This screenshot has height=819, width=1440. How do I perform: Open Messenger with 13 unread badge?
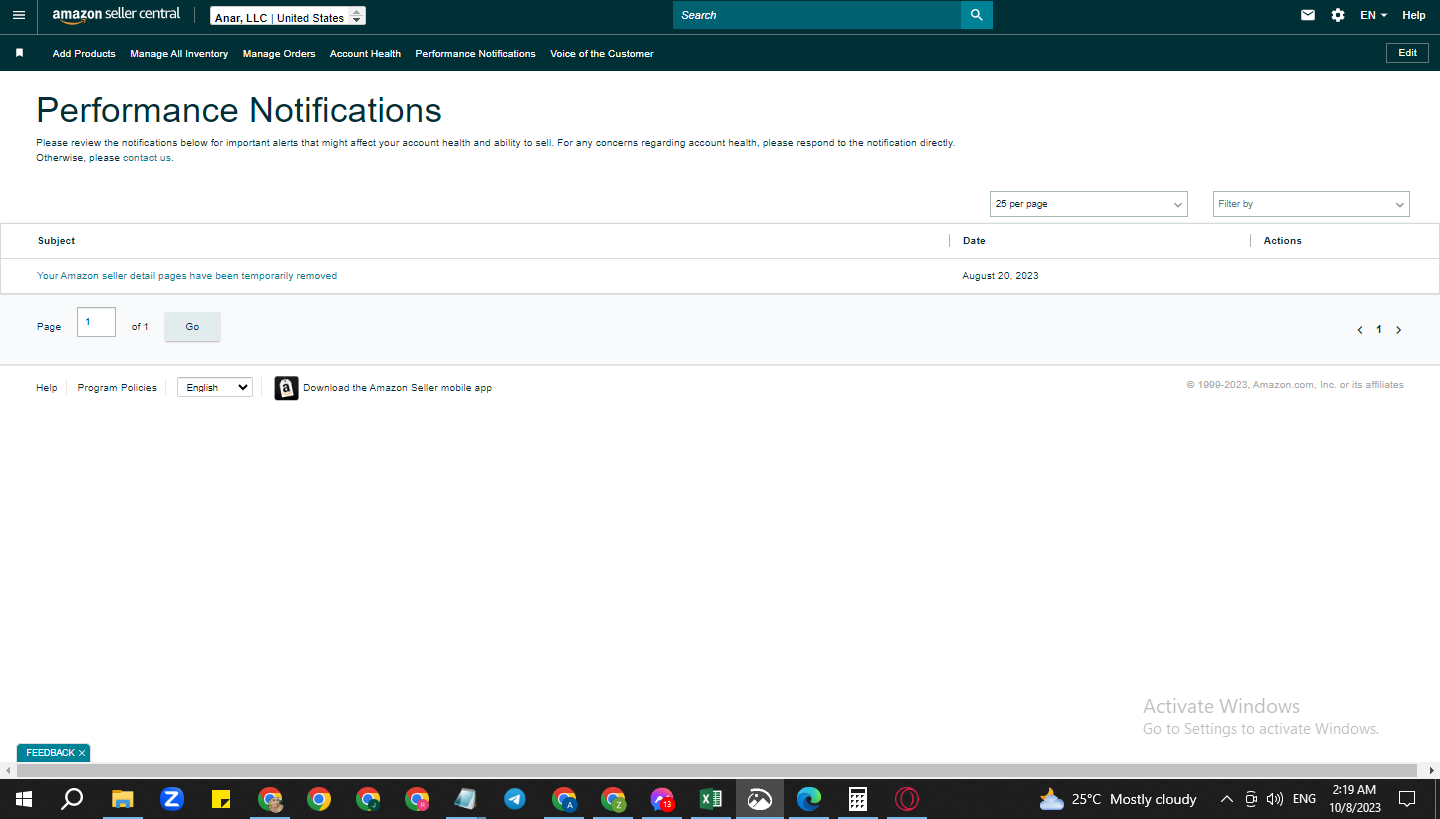662,799
